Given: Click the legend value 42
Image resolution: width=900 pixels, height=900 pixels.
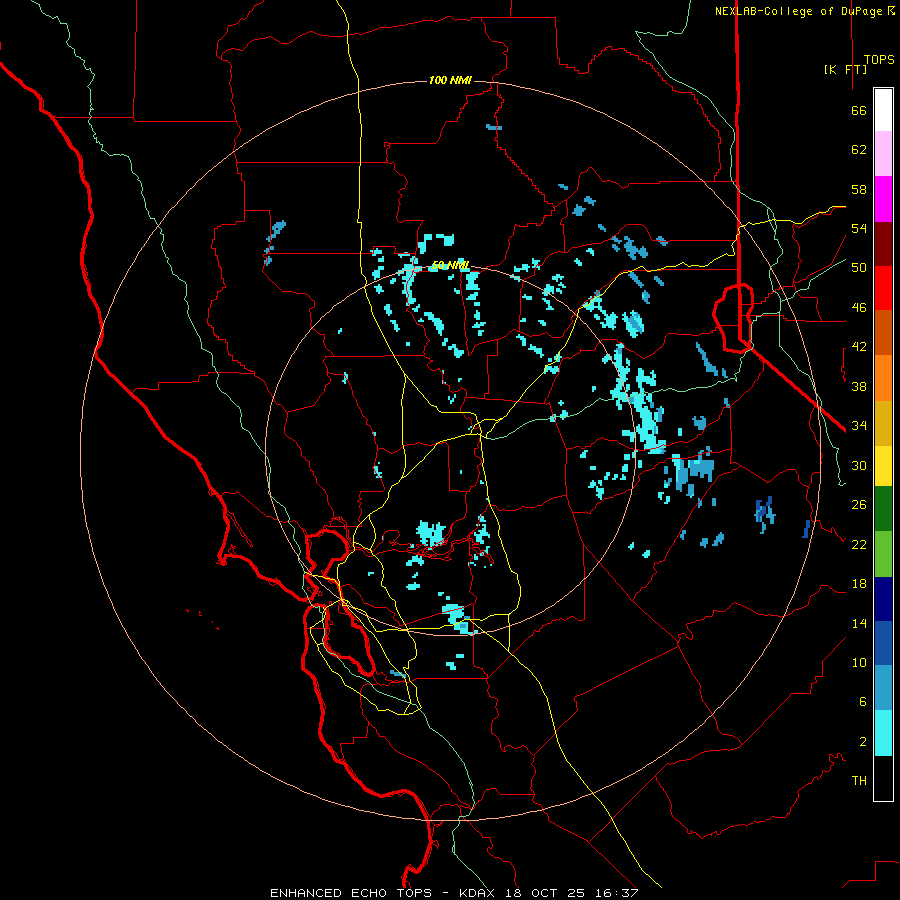Looking at the screenshot, I should point(859,347).
